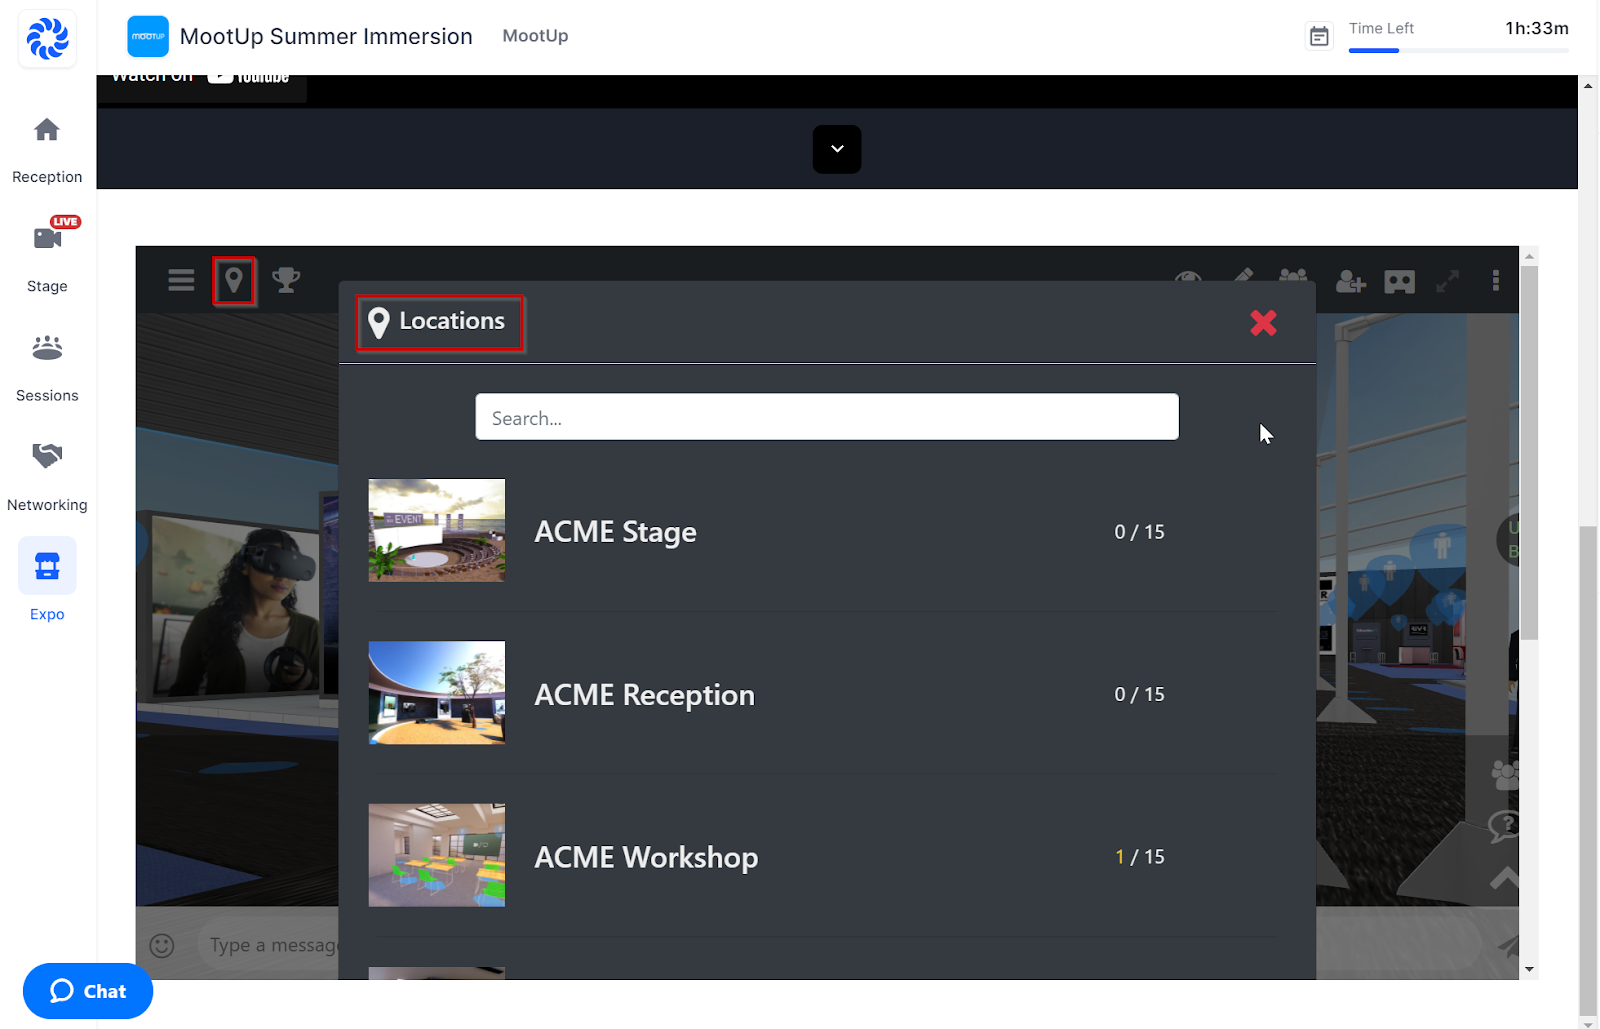Click the 1h:33m time remaining value
Viewport: 1600px width, 1029px height.
click(x=1537, y=29)
